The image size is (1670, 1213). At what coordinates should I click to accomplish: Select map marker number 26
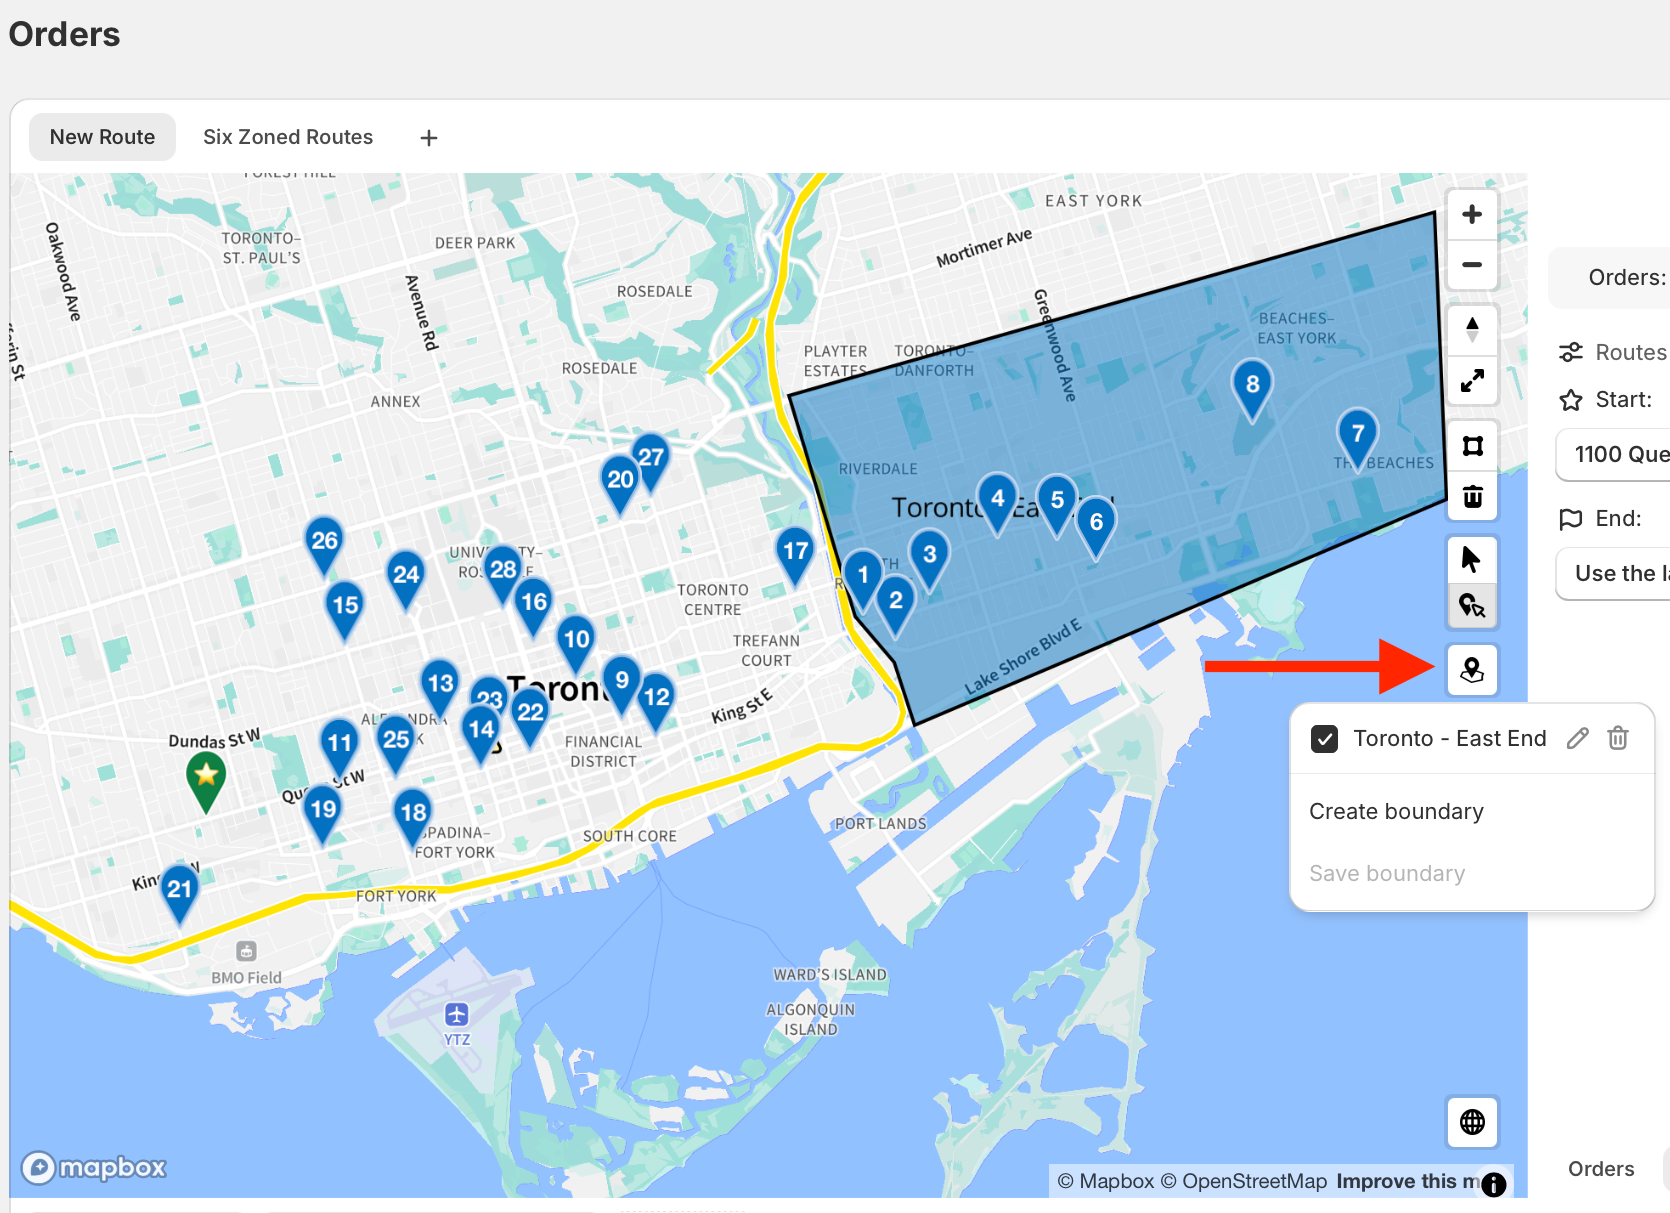[x=324, y=546]
